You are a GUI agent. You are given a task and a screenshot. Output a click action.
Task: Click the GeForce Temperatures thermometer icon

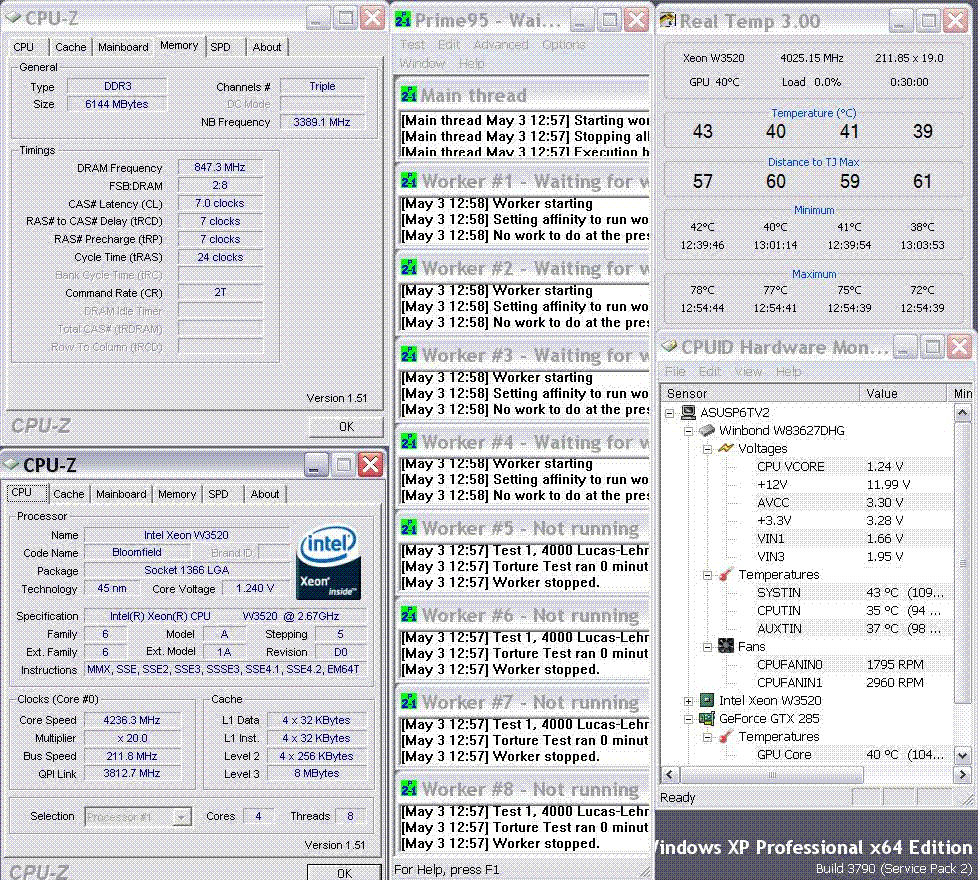[x=725, y=736]
